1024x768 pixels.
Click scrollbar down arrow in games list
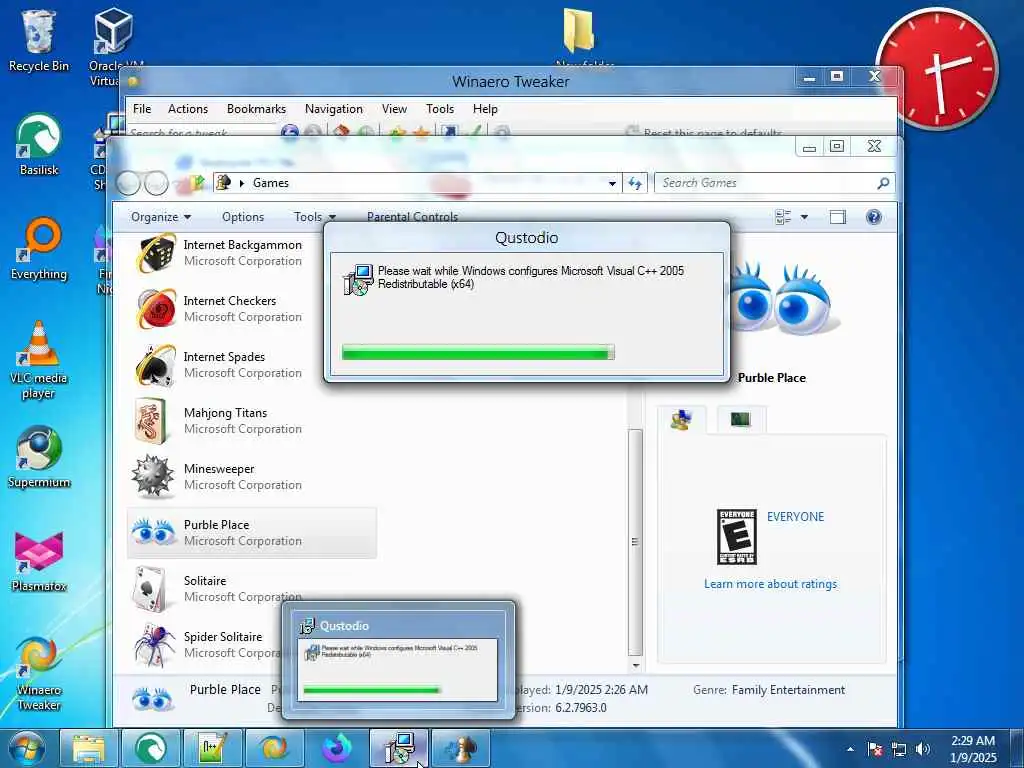[x=635, y=665]
